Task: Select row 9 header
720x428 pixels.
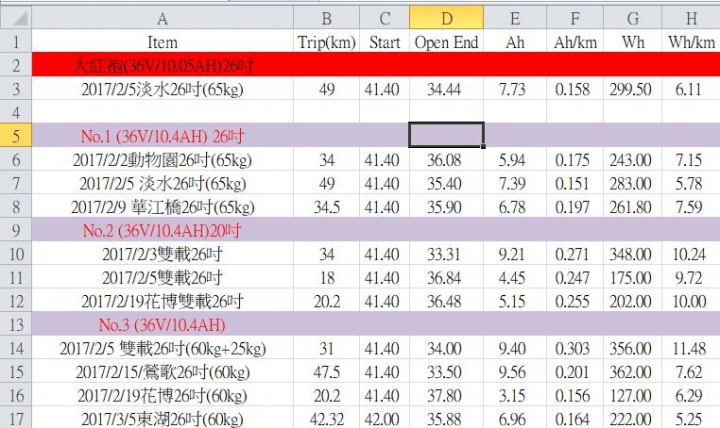Action: (x=16, y=230)
